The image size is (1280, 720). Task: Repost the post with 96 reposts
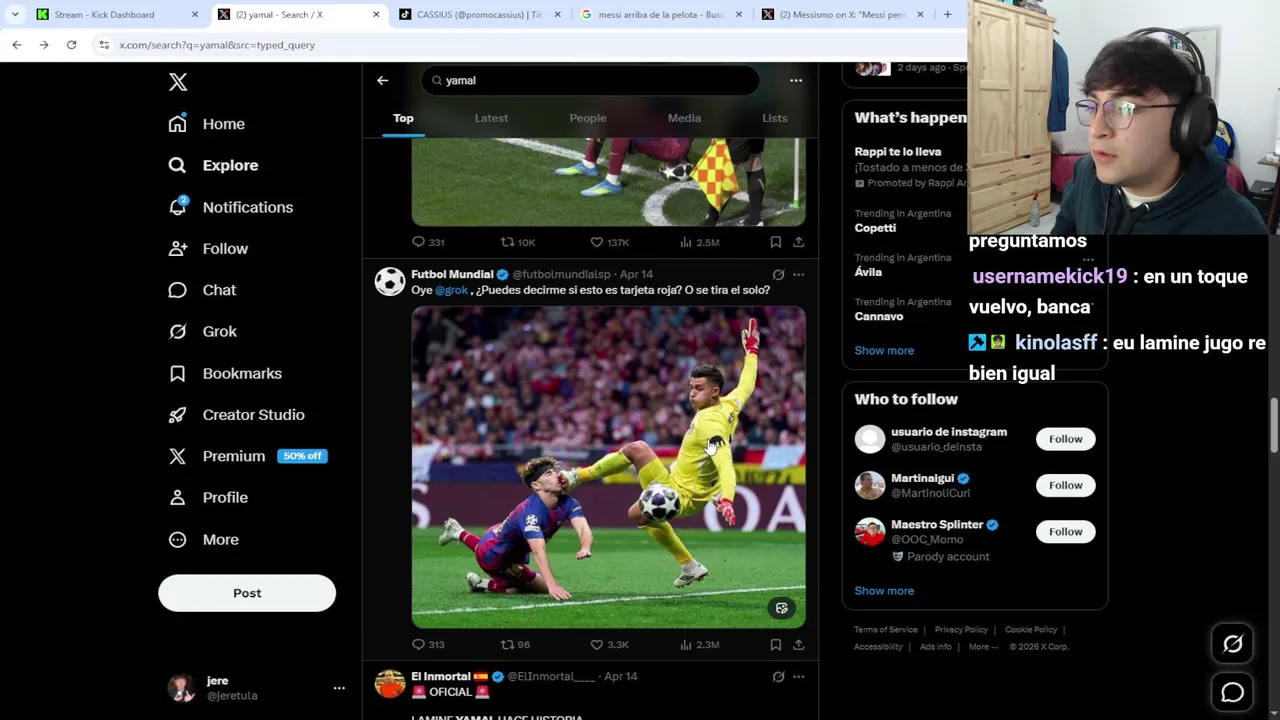[515, 645]
